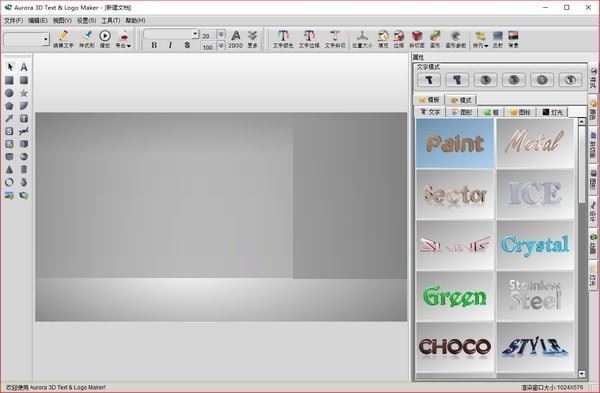Image resolution: width=600 pixels, height=393 pixels.
Task: Click the first text mode button
Action: point(429,80)
